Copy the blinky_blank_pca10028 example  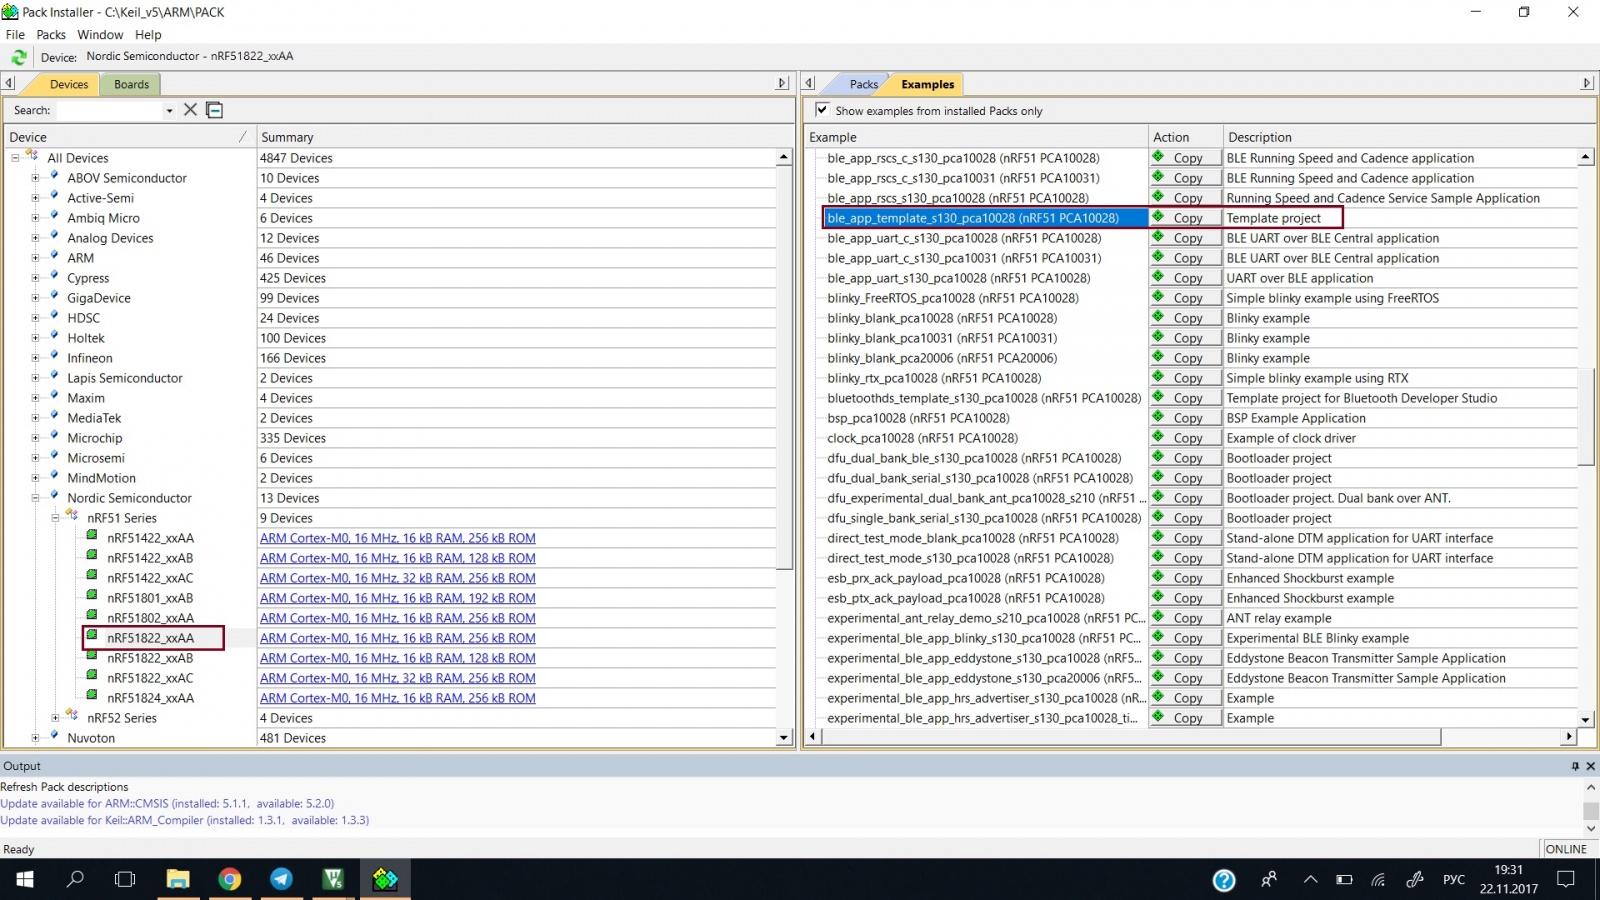click(1186, 318)
